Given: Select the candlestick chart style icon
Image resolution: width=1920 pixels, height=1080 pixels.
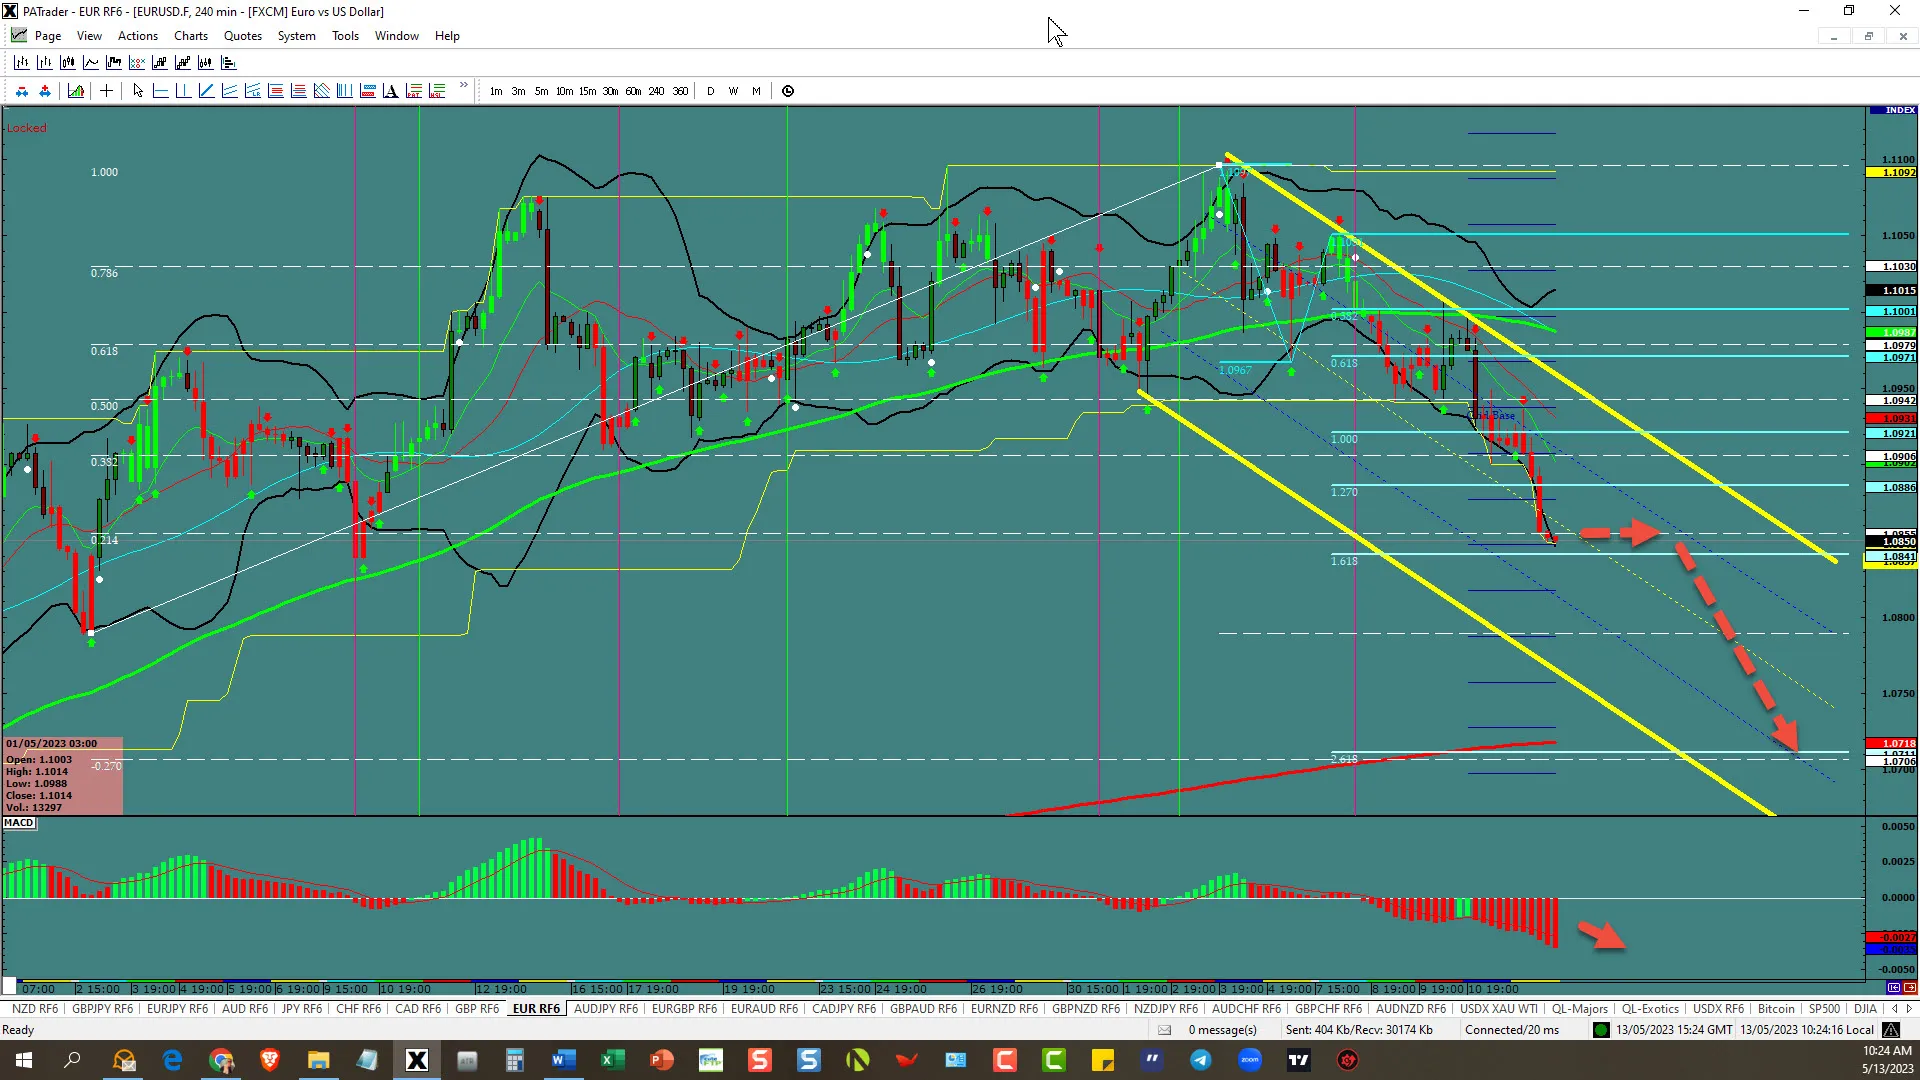Looking at the screenshot, I should tap(67, 62).
